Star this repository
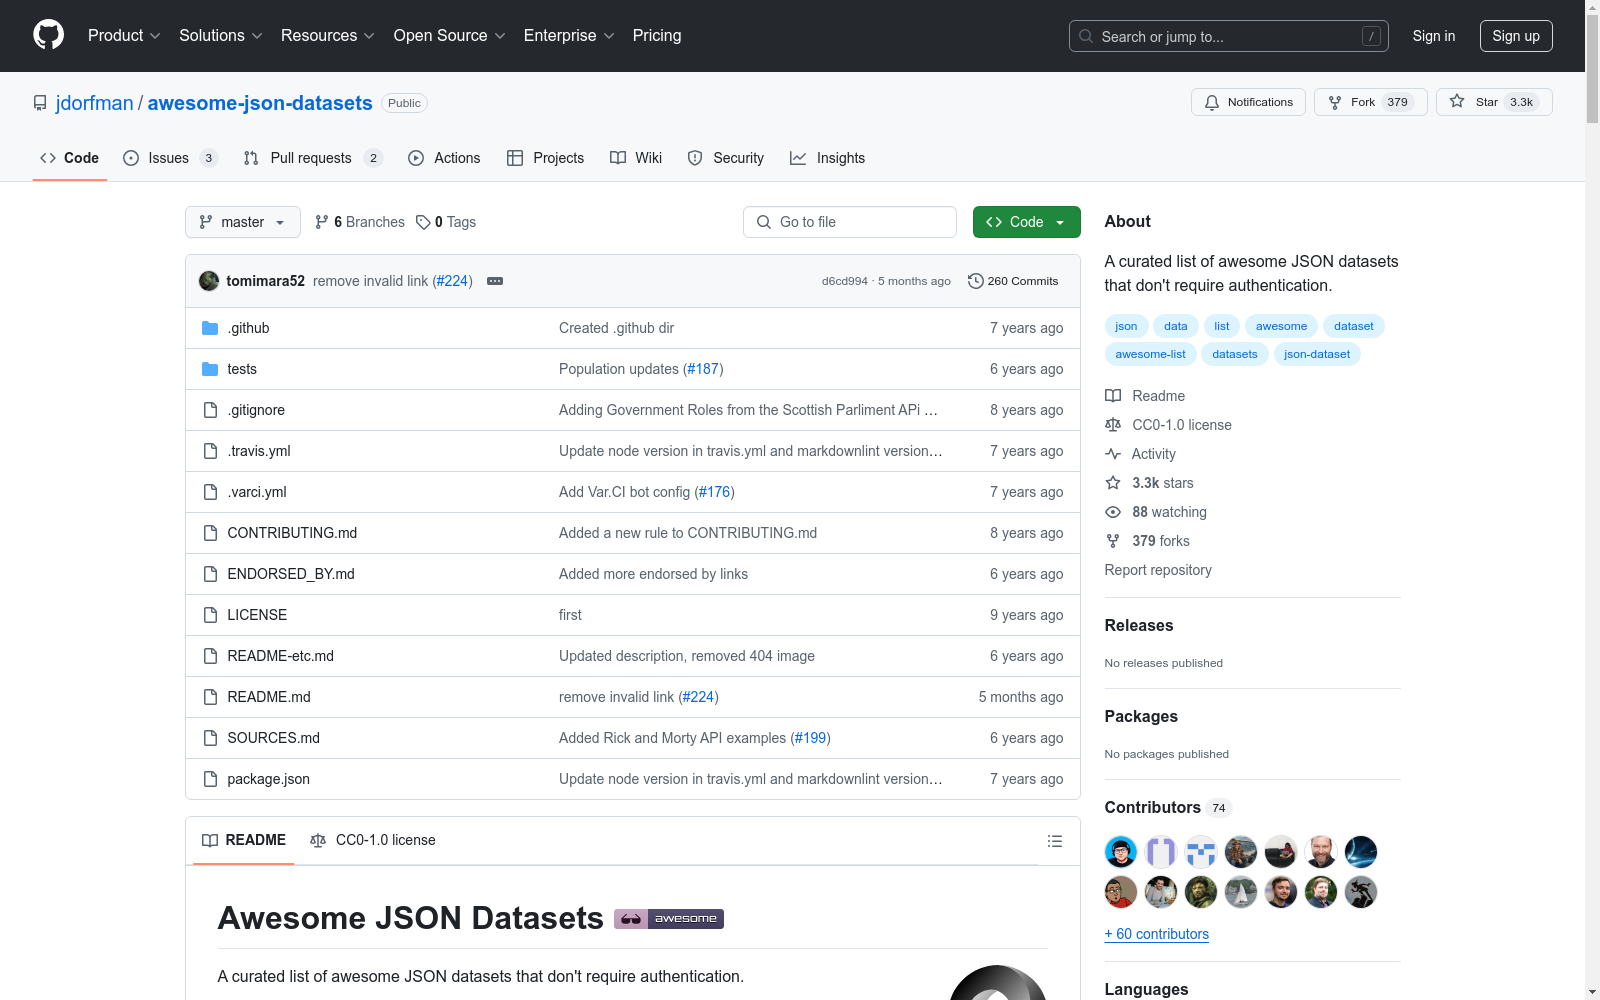1600x1000 pixels. pos(1494,102)
